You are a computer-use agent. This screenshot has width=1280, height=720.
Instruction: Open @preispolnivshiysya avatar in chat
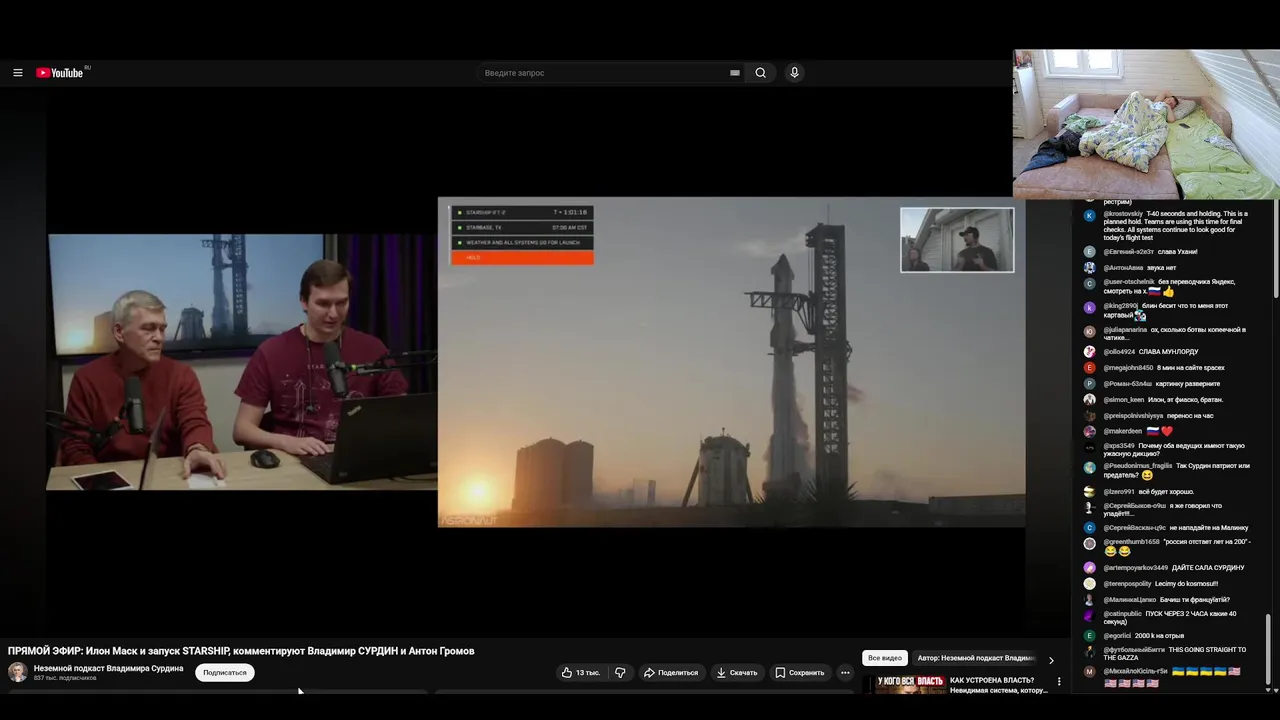pyautogui.click(x=1090, y=416)
